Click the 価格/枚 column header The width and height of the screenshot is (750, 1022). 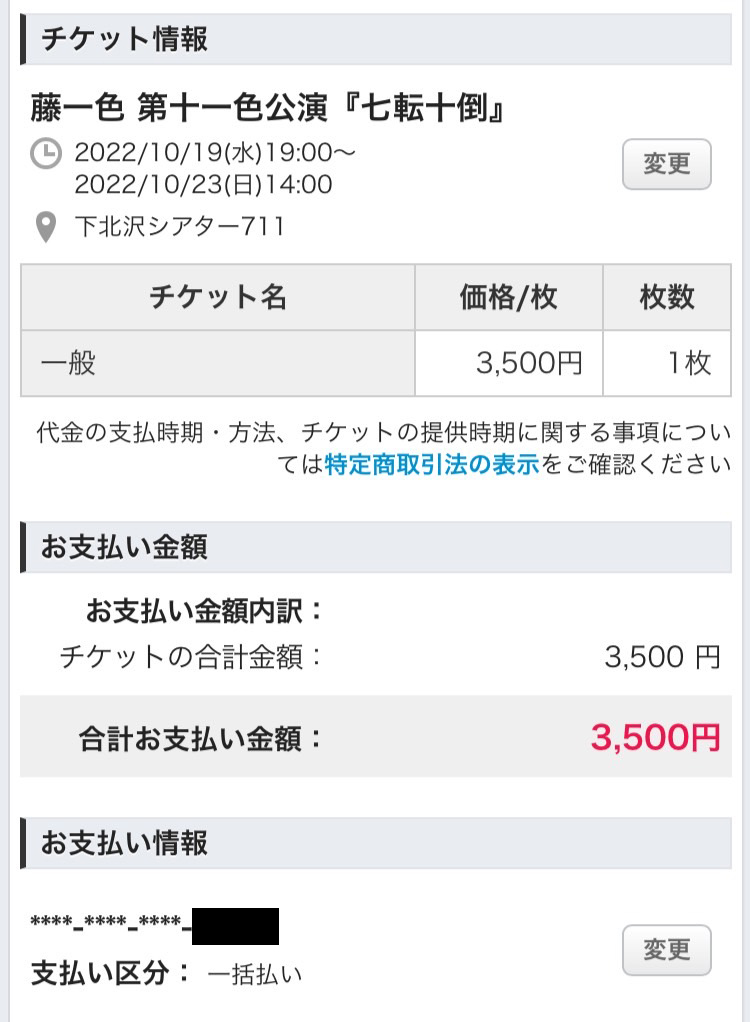pos(508,298)
